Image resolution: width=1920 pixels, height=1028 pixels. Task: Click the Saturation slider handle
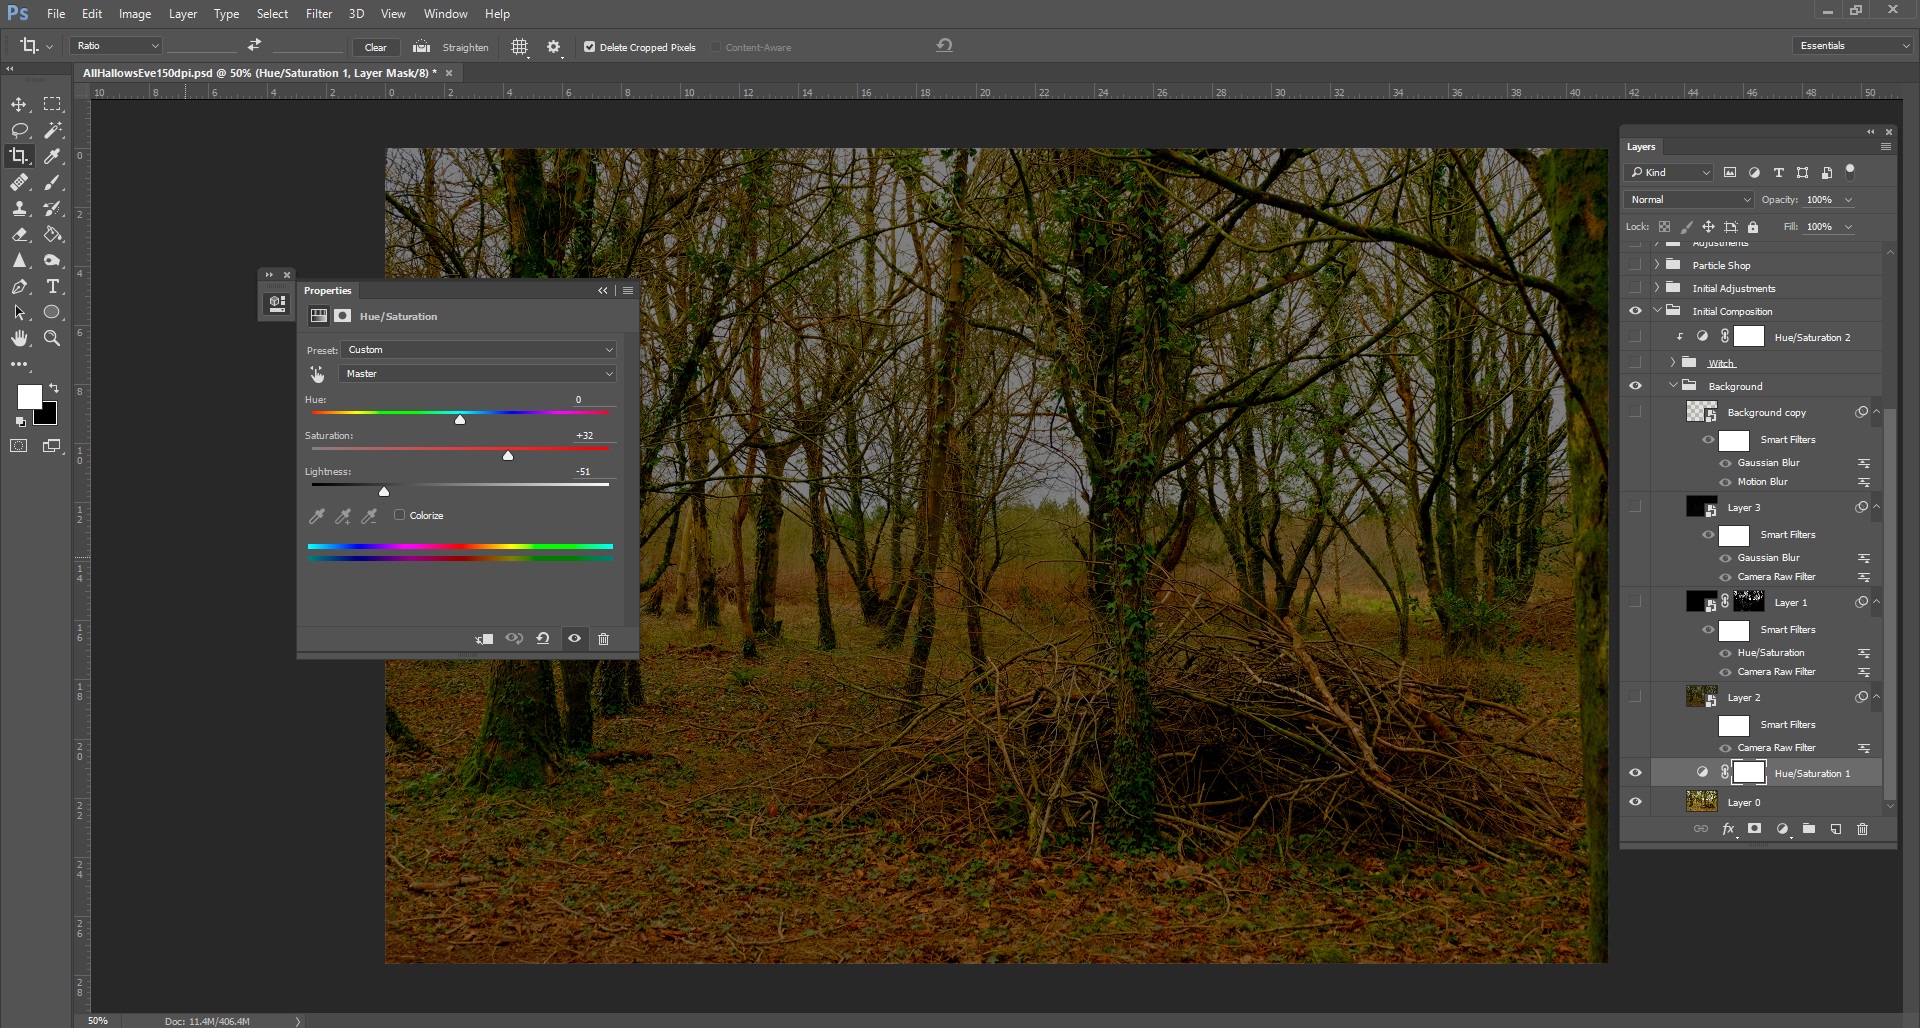[508, 456]
